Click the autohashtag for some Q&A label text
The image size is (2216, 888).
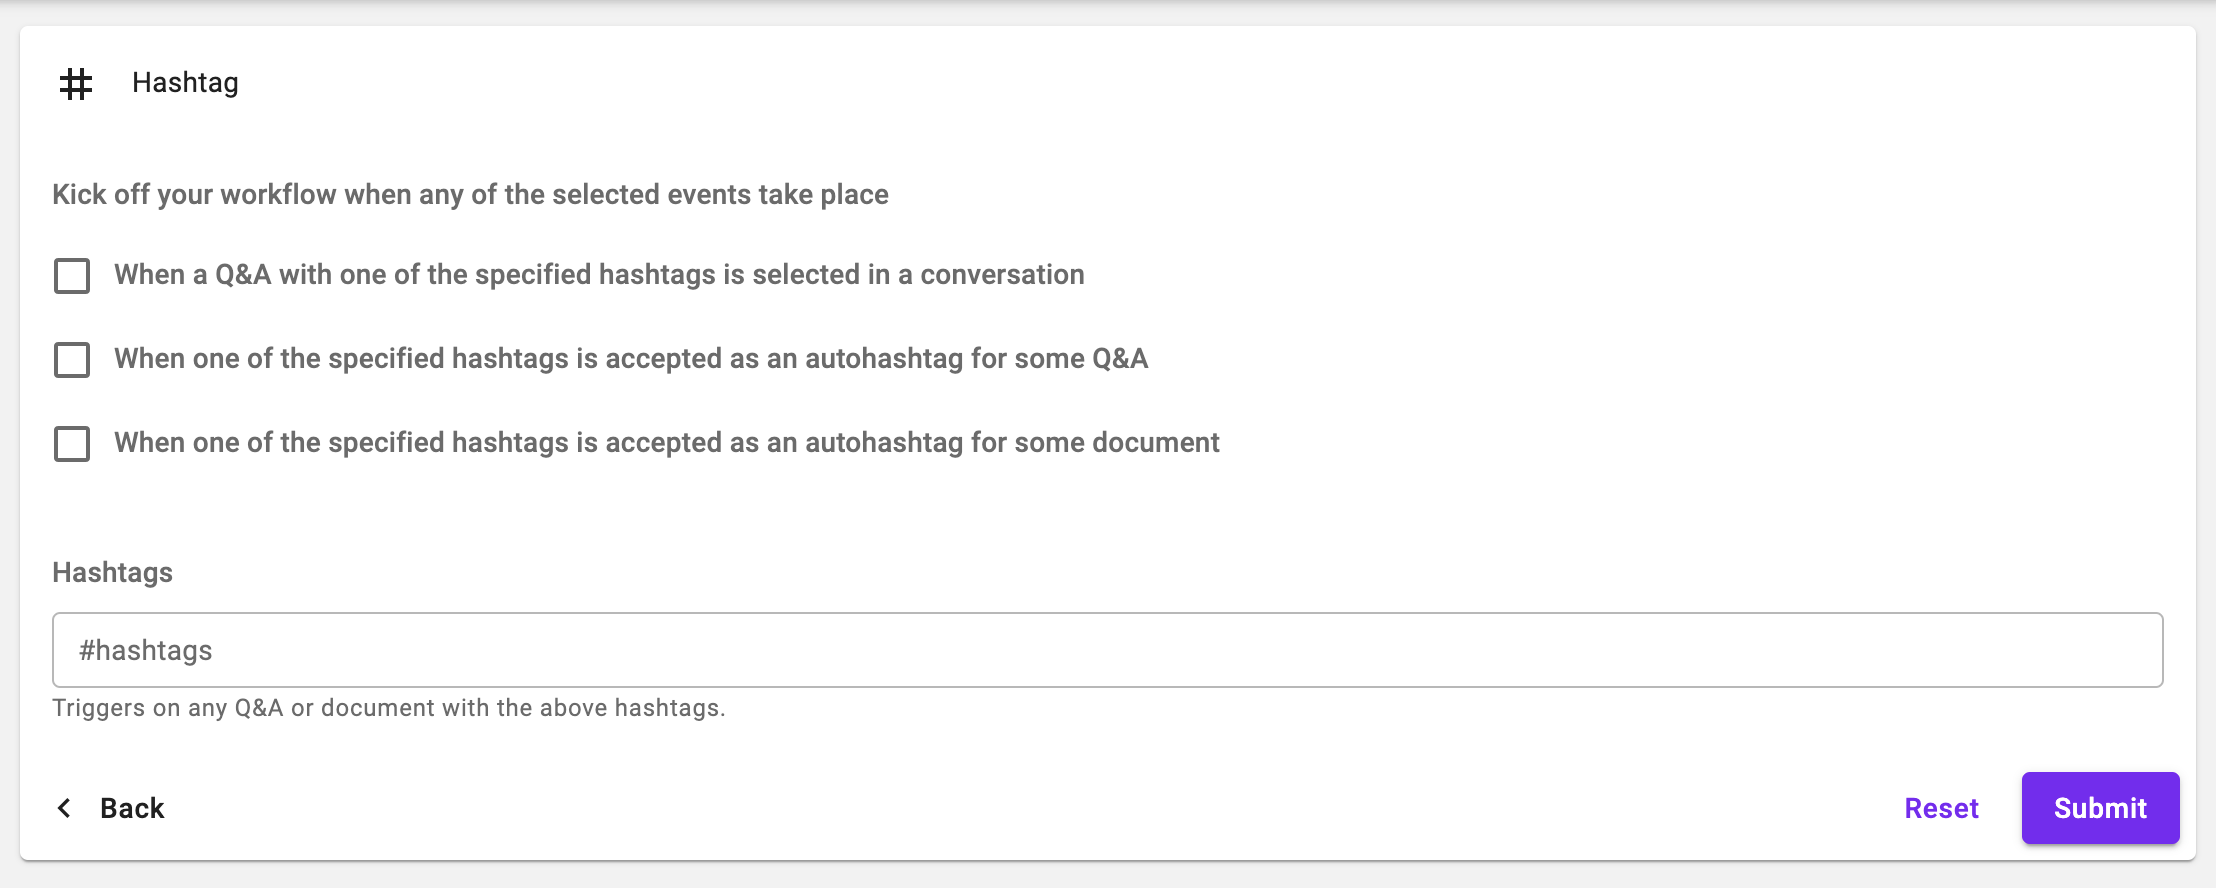coord(631,359)
